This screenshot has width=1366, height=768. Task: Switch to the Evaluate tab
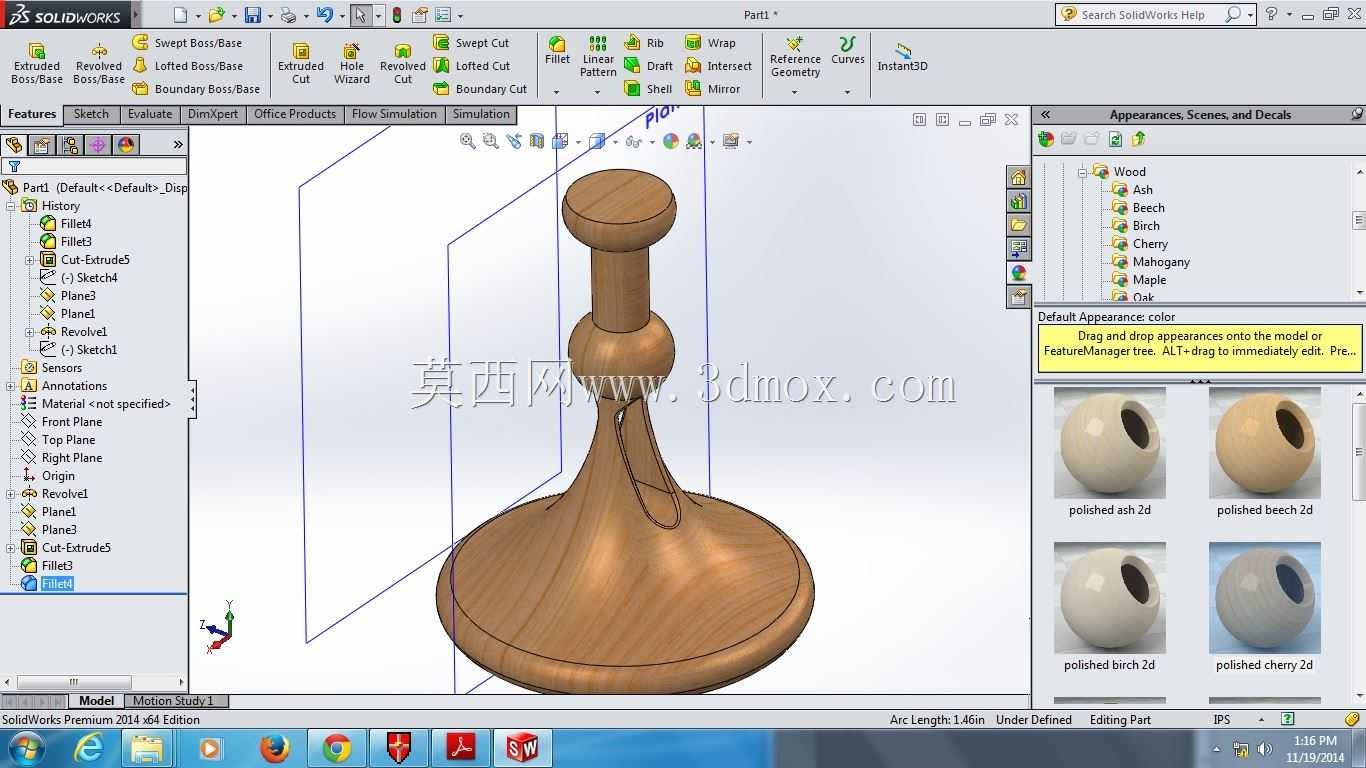click(149, 114)
